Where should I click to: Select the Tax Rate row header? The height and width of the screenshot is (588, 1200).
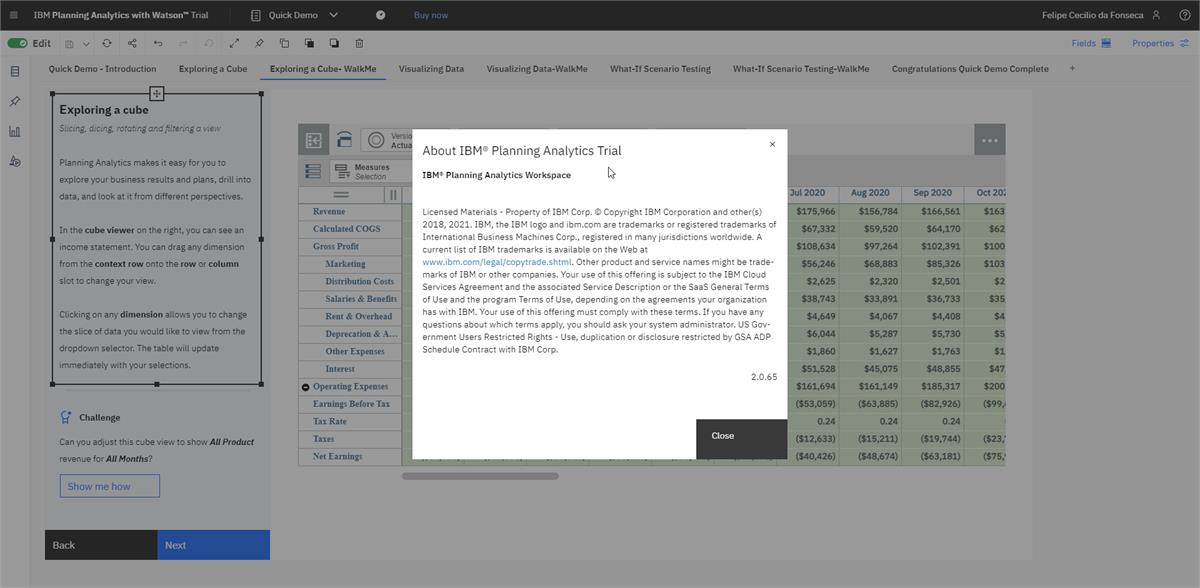[350, 422]
